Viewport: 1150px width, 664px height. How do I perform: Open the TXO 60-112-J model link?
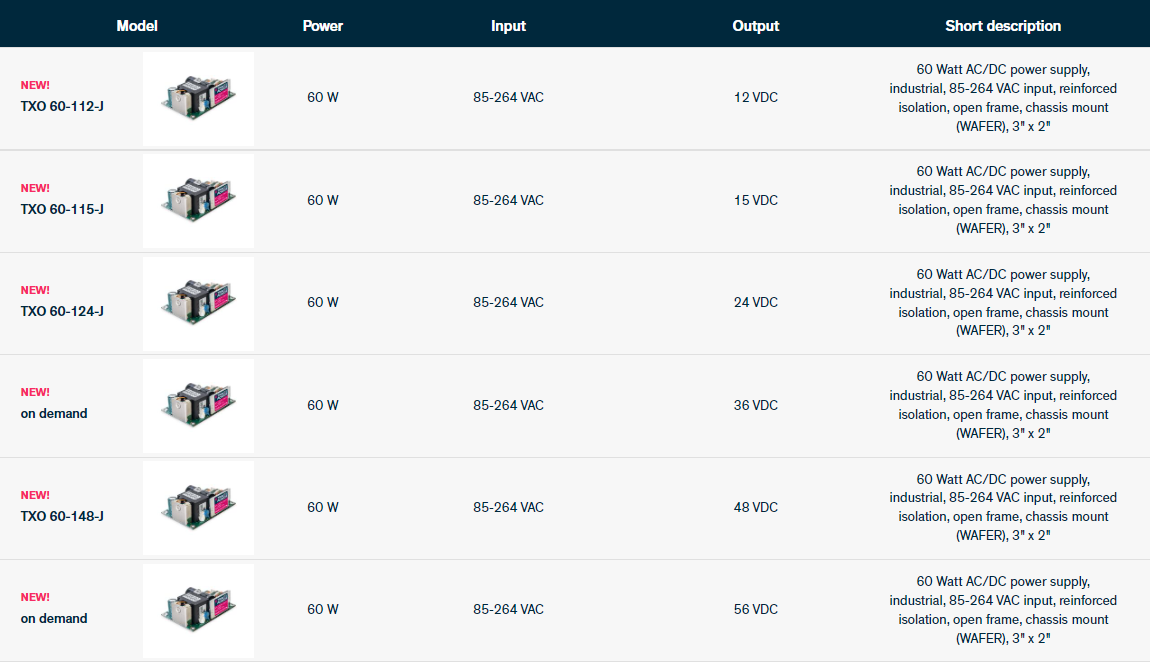coord(62,105)
